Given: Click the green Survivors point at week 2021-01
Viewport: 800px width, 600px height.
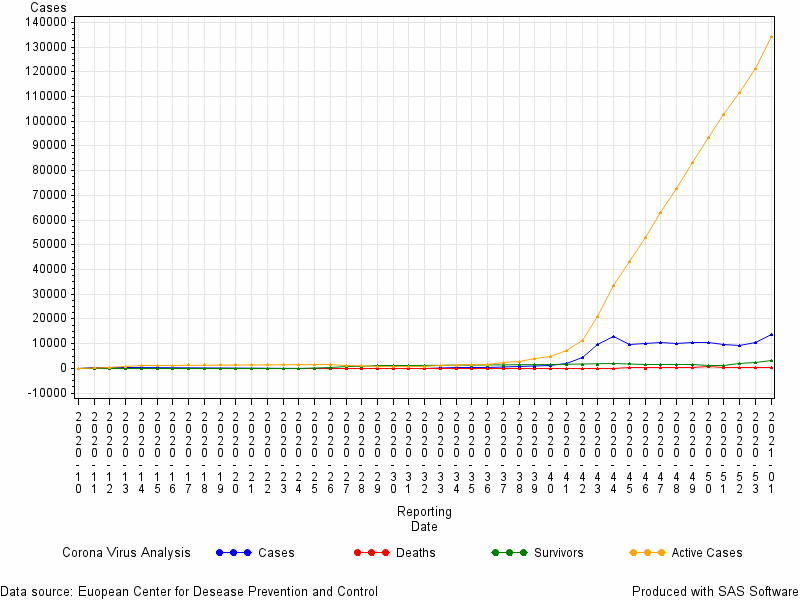Looking at the screenshot, I should 771,361.
